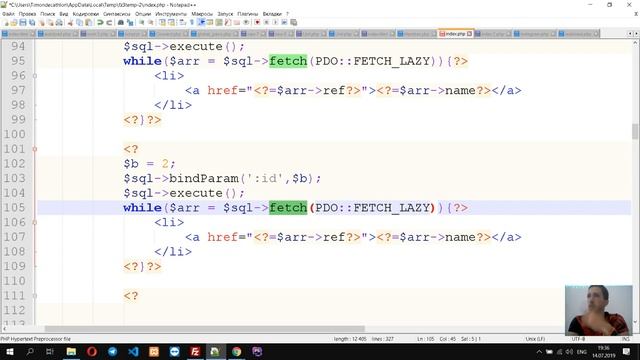640x360 pixels.
Task: Open FileZilla from taskbar
Action: 195,352
